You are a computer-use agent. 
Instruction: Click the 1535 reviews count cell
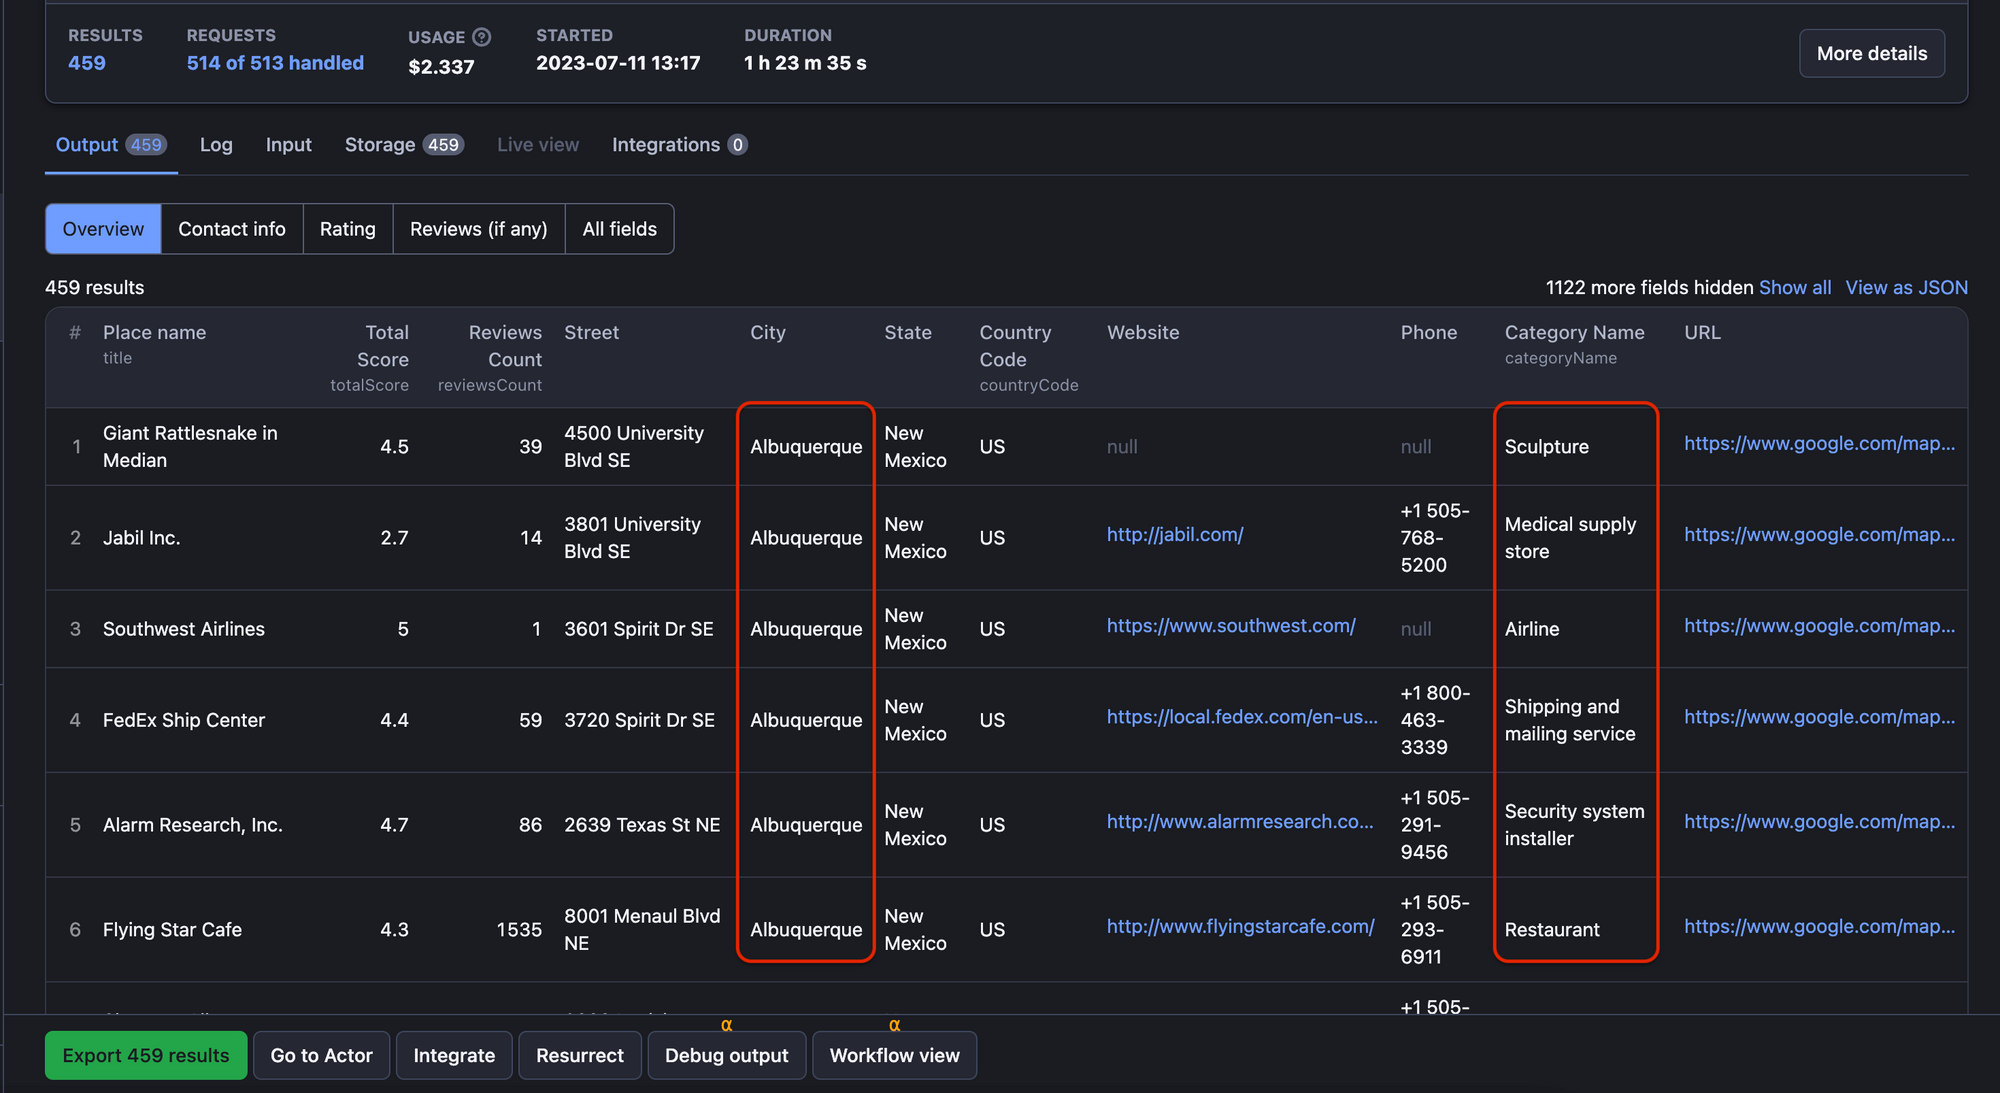519,930
